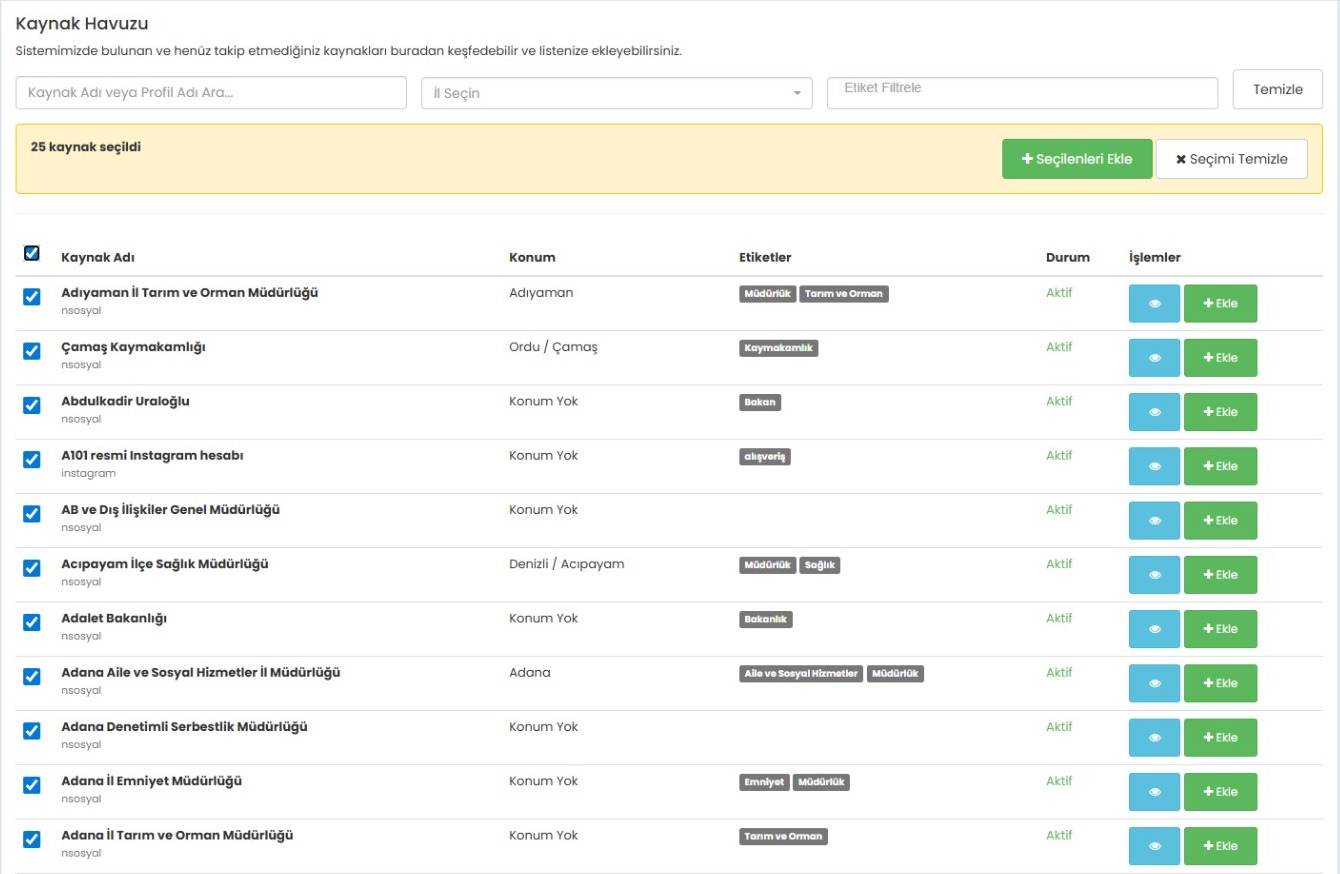1340x874 pixels.
Task: View Acıpayam İlçe Sağlık Müdürlüğü with eye icon
Action: (x=1154, y=575)
